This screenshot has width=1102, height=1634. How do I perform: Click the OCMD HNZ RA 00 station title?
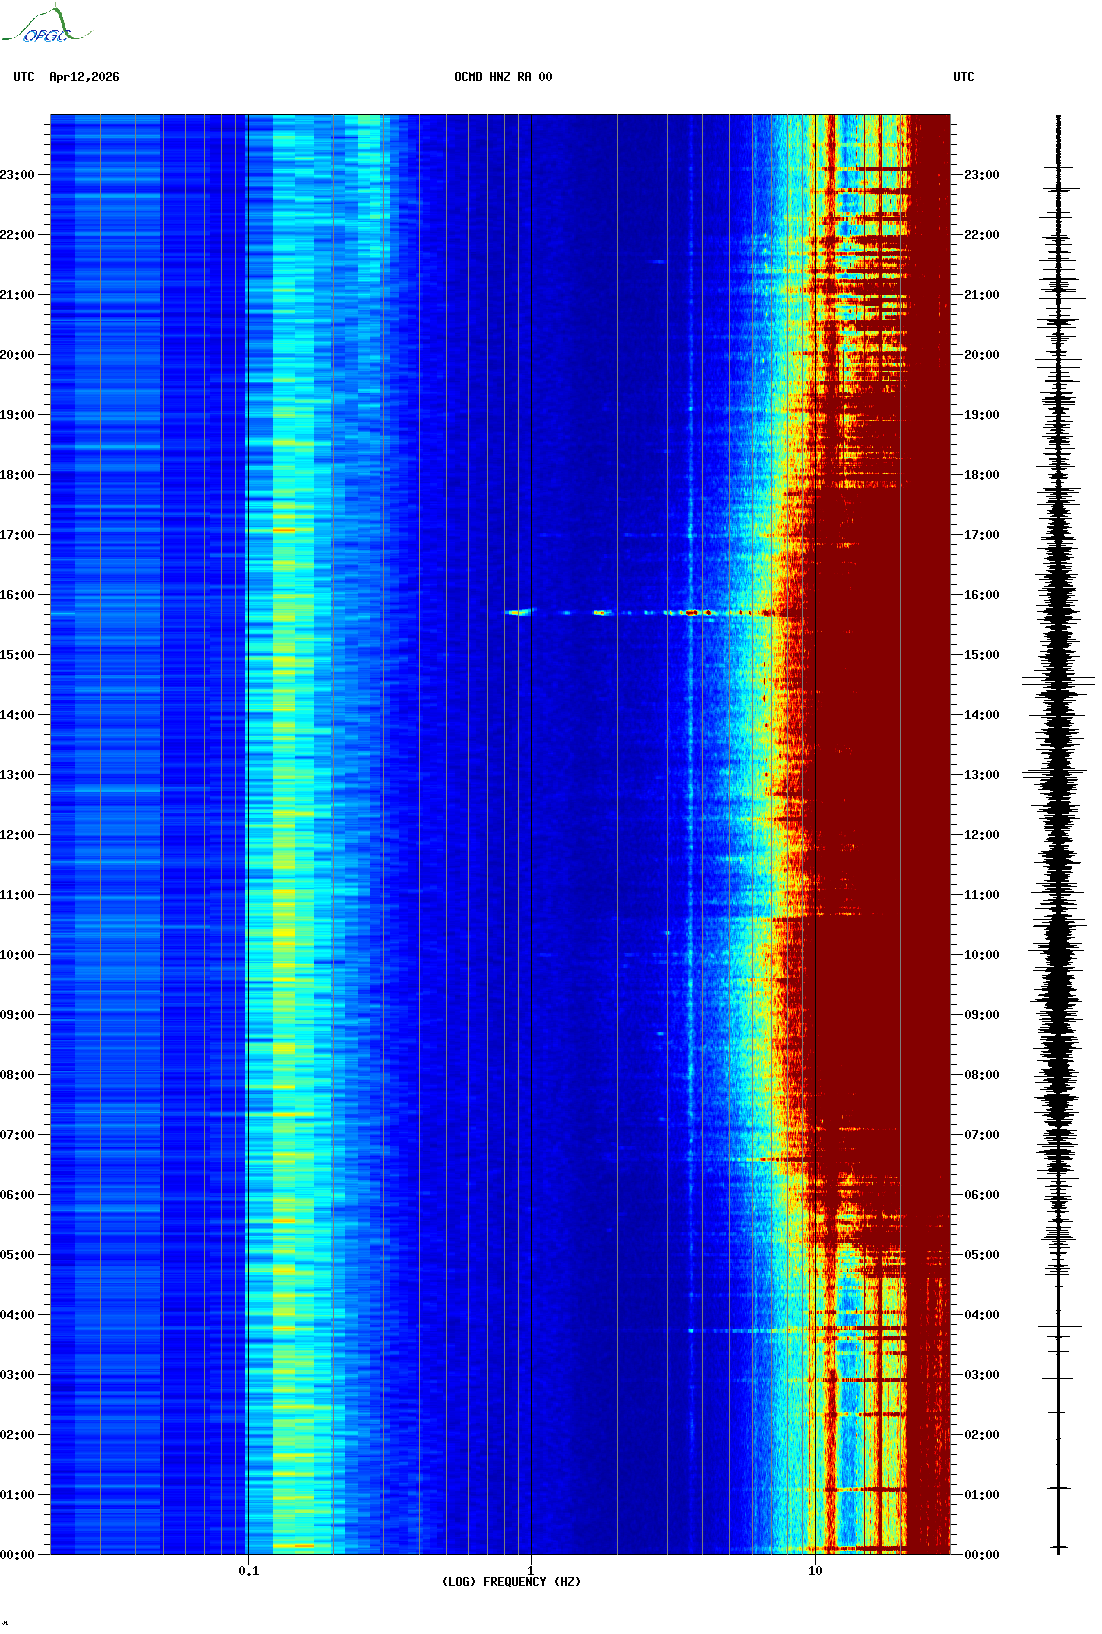point(503,77)
